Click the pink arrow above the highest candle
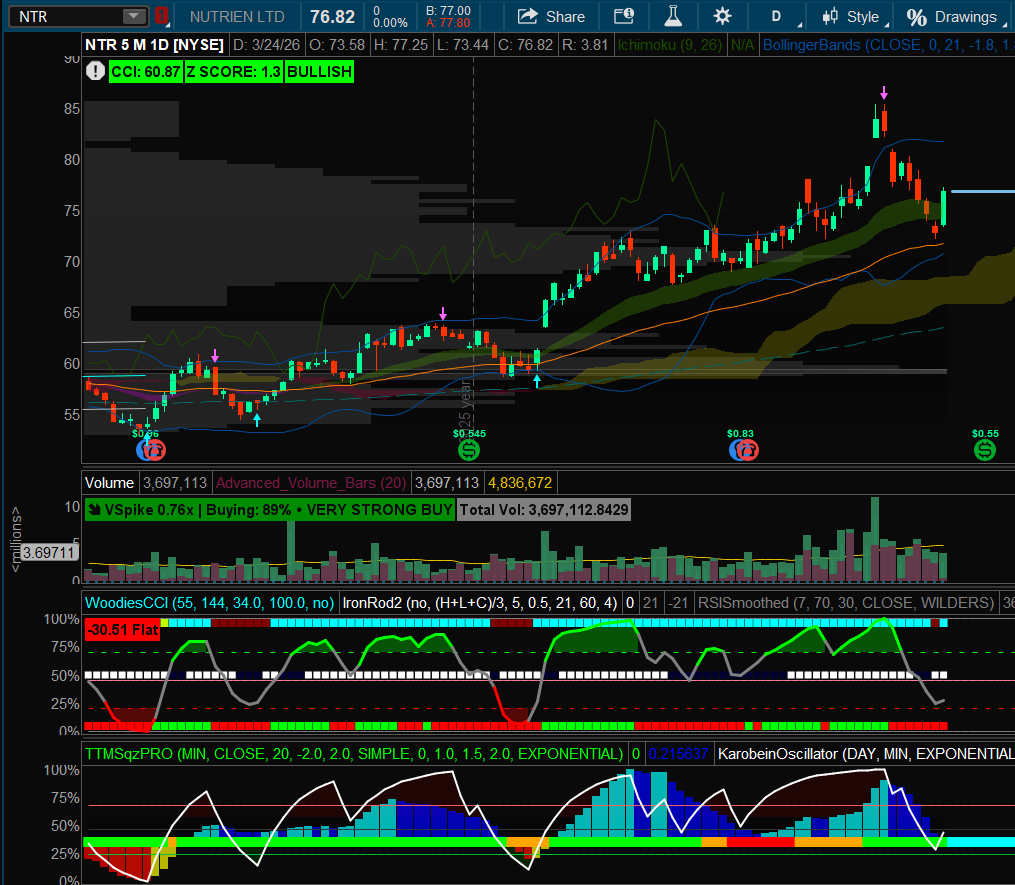Image resolution: width=1015 pixels, height=885 pixels. (883, 93)
